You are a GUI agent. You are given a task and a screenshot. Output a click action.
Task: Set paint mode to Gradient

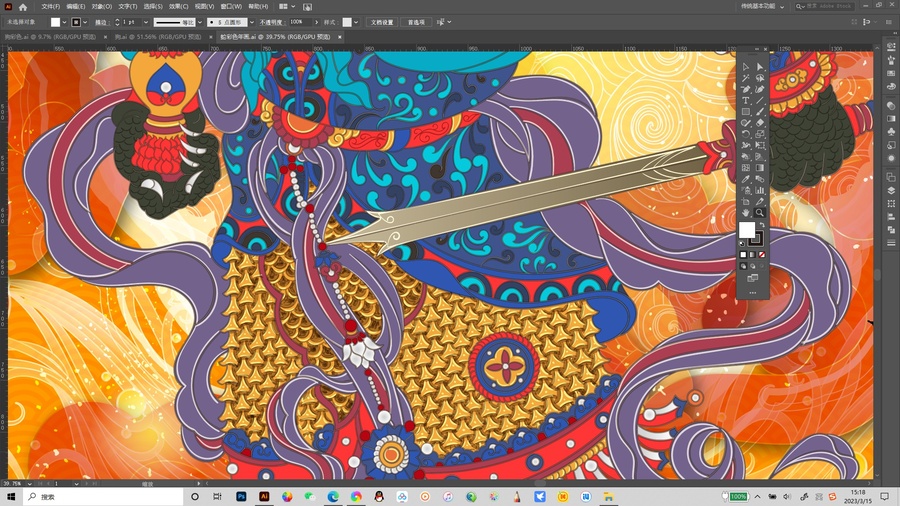[752, 255]
